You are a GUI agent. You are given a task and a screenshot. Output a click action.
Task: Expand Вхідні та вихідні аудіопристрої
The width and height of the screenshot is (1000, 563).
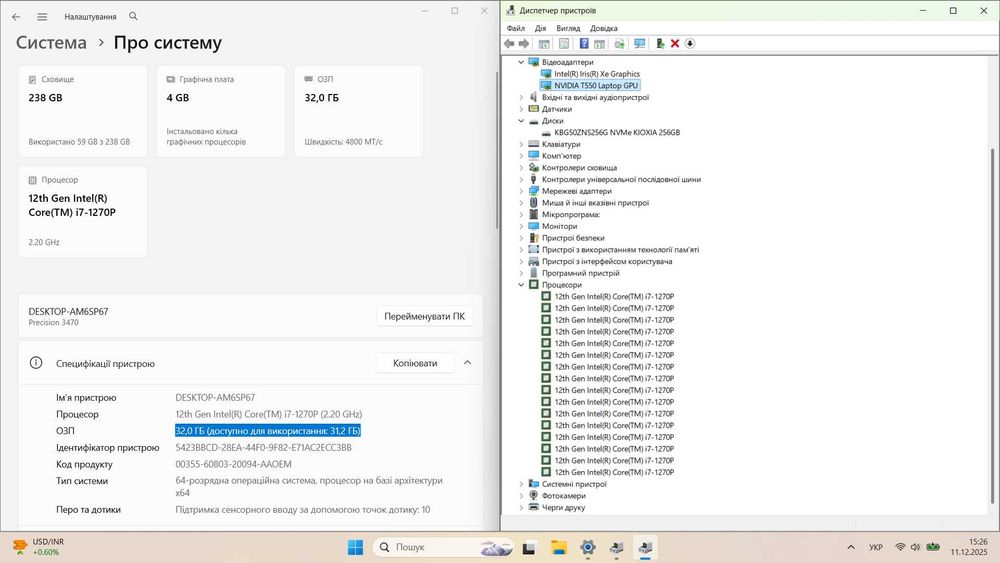point(521,98)
